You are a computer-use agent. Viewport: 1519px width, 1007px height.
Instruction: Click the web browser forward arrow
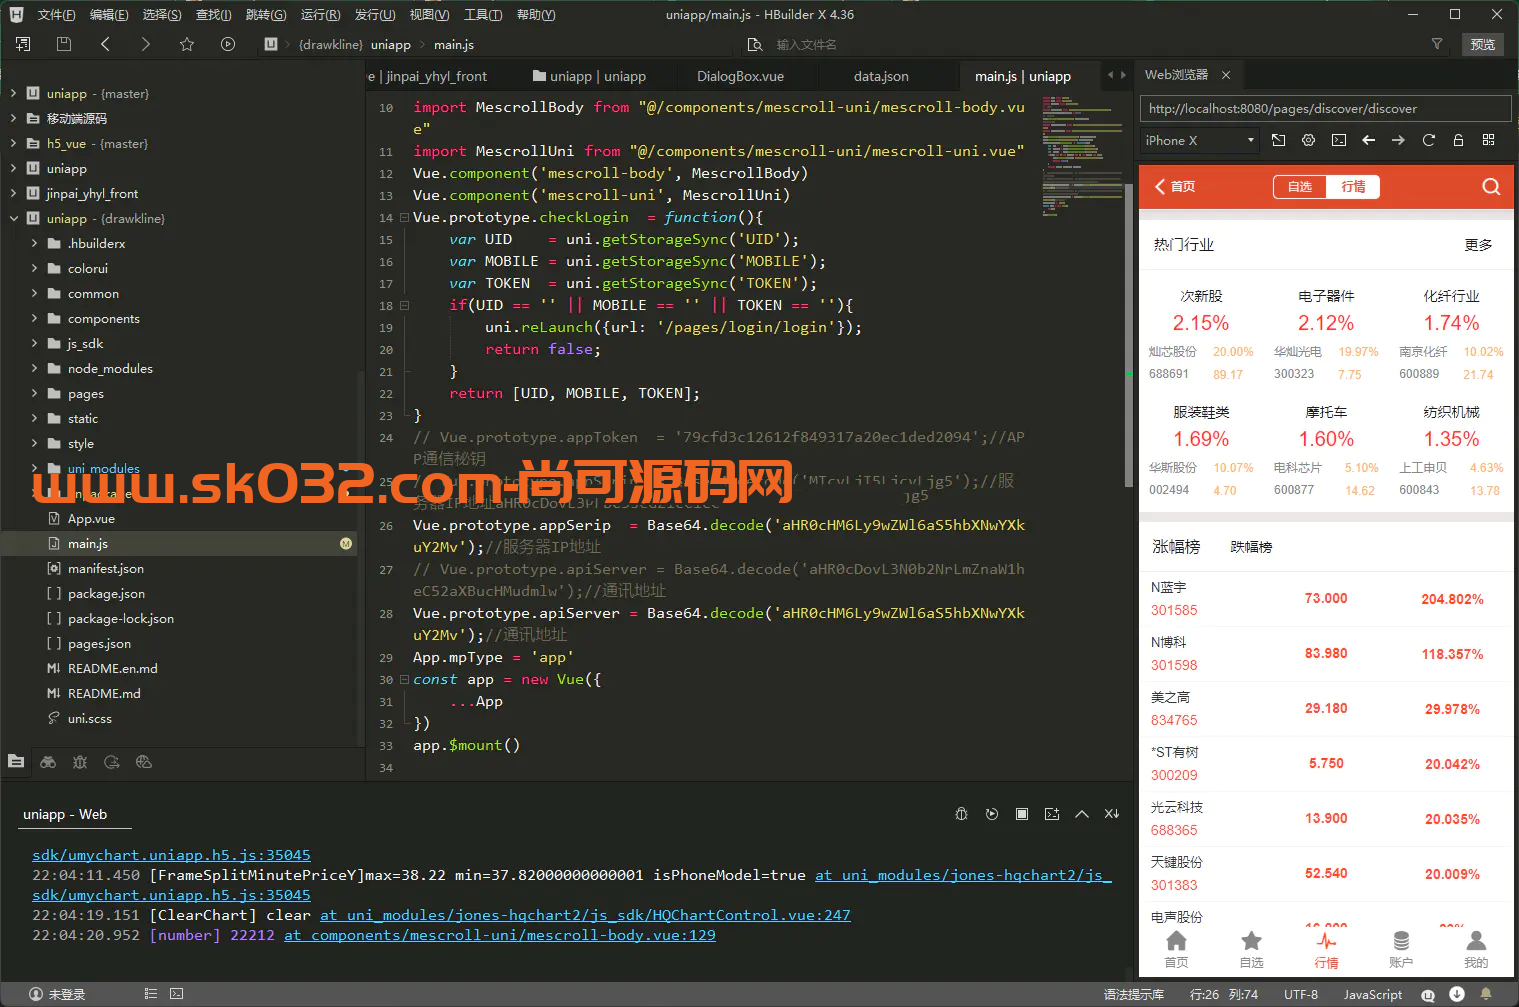1398,140
